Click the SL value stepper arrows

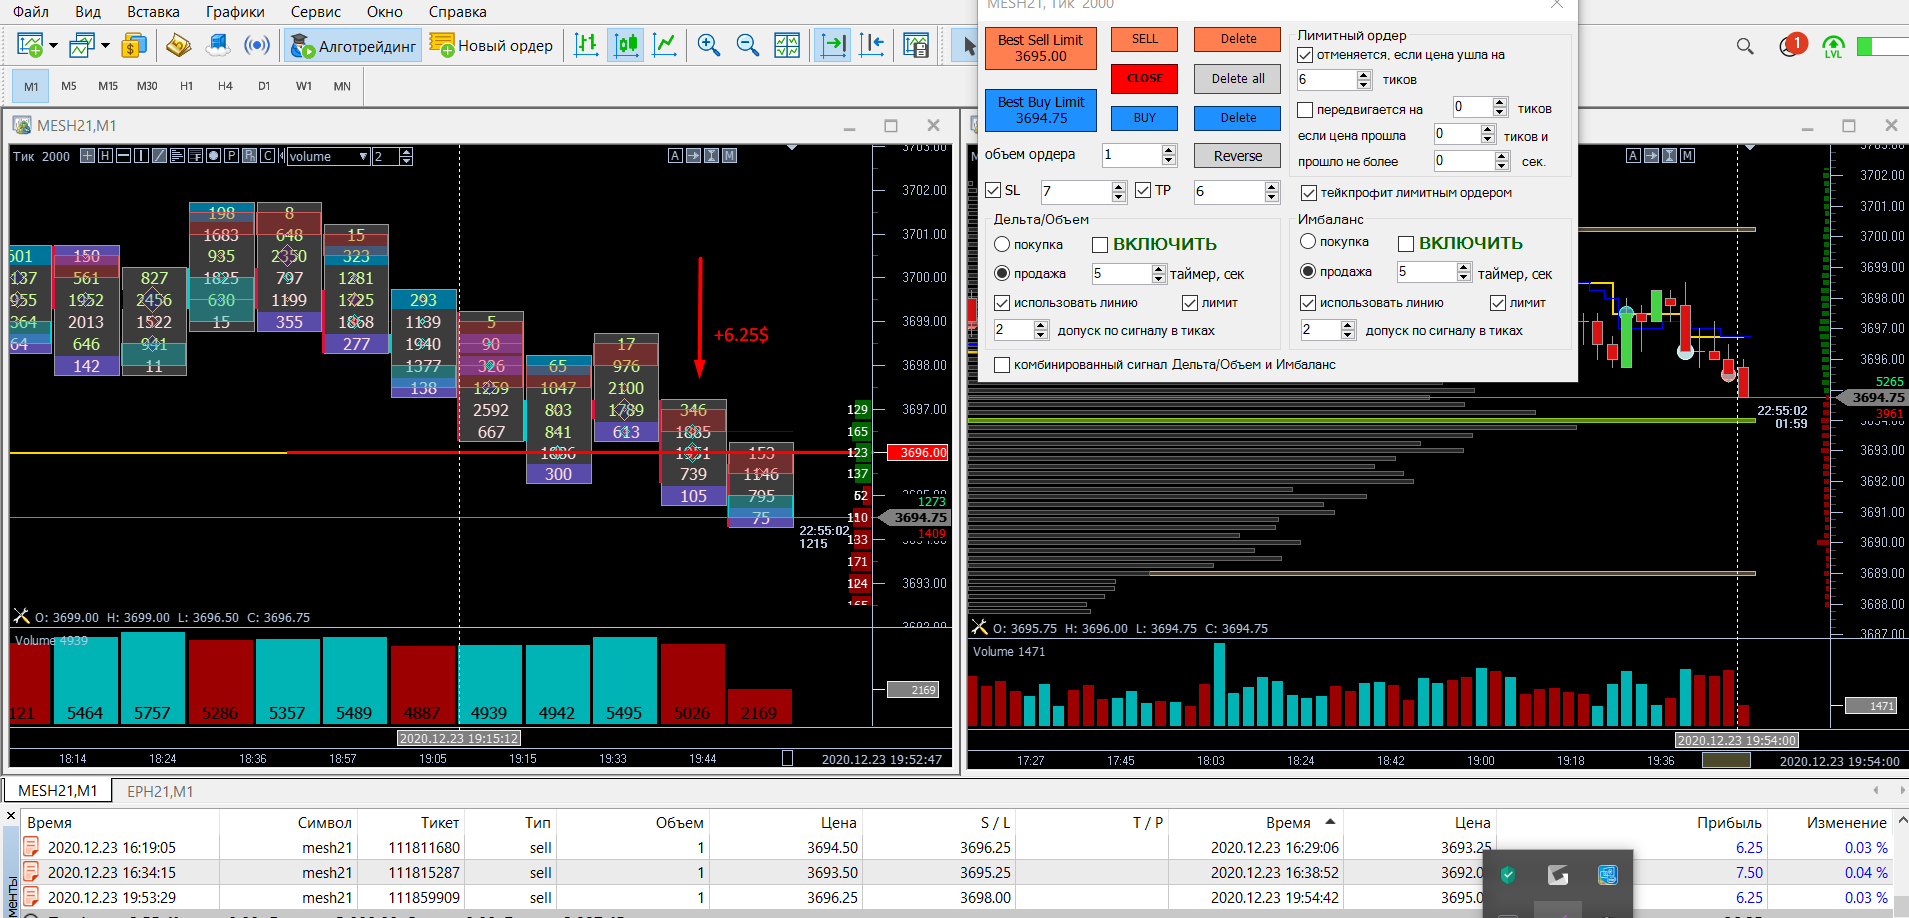coord(1119,191)
